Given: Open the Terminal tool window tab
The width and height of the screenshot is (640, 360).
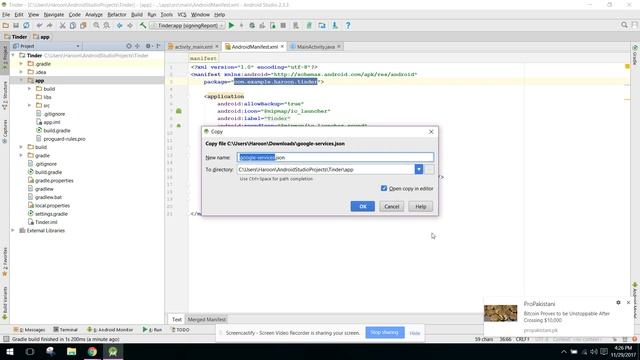Looking at the screenshot, I should pos(65,329).
